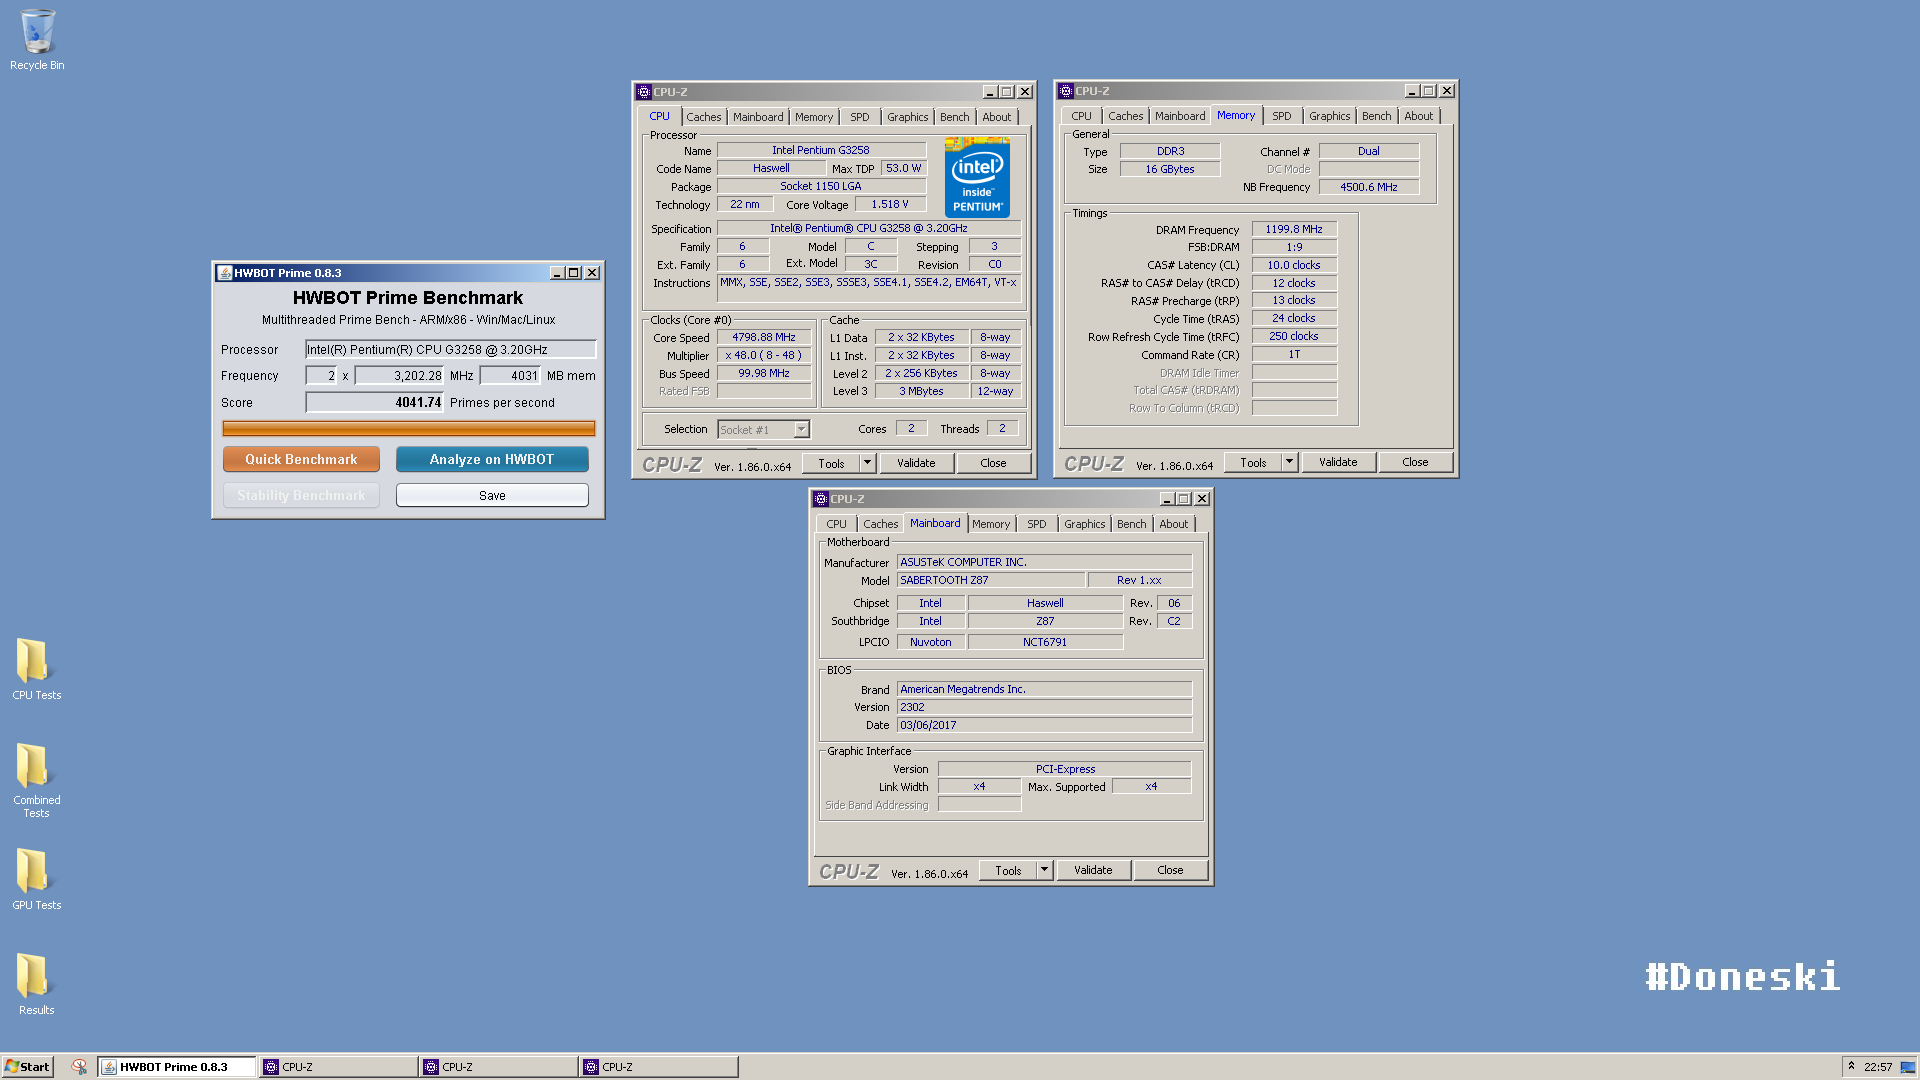Click Tools button in Memory window

1253,462
